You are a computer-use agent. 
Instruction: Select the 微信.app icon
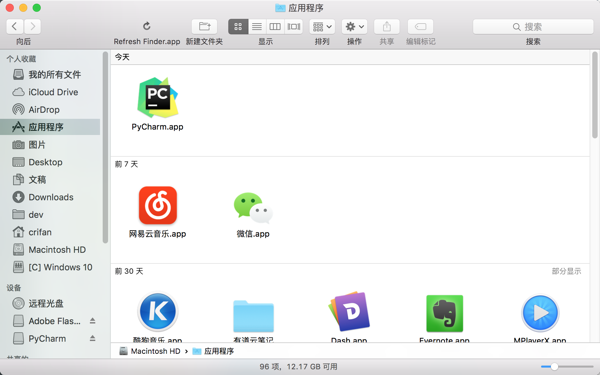pyautogui.click(x=253, y=207)
